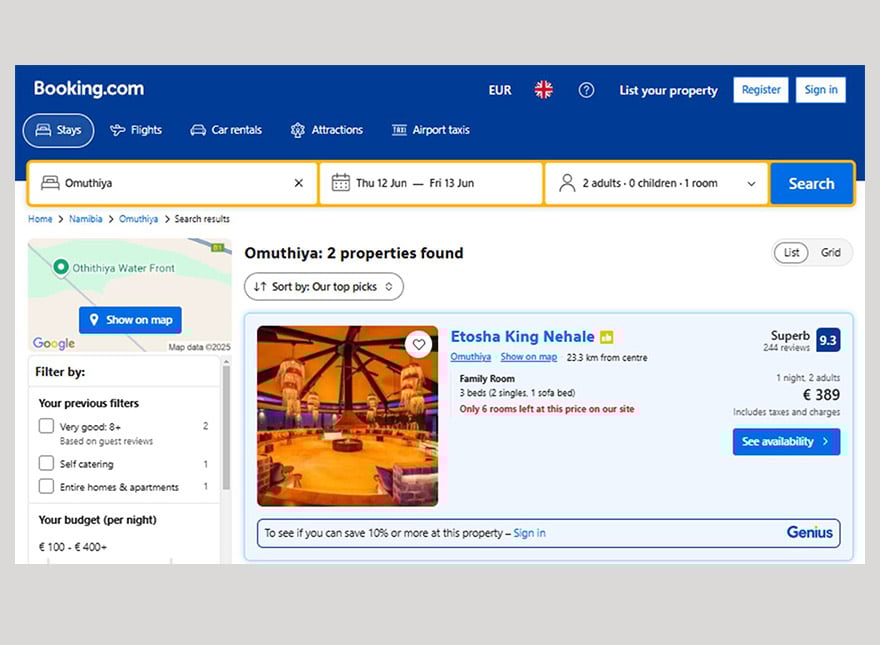Switch to List view

[791, 253]
